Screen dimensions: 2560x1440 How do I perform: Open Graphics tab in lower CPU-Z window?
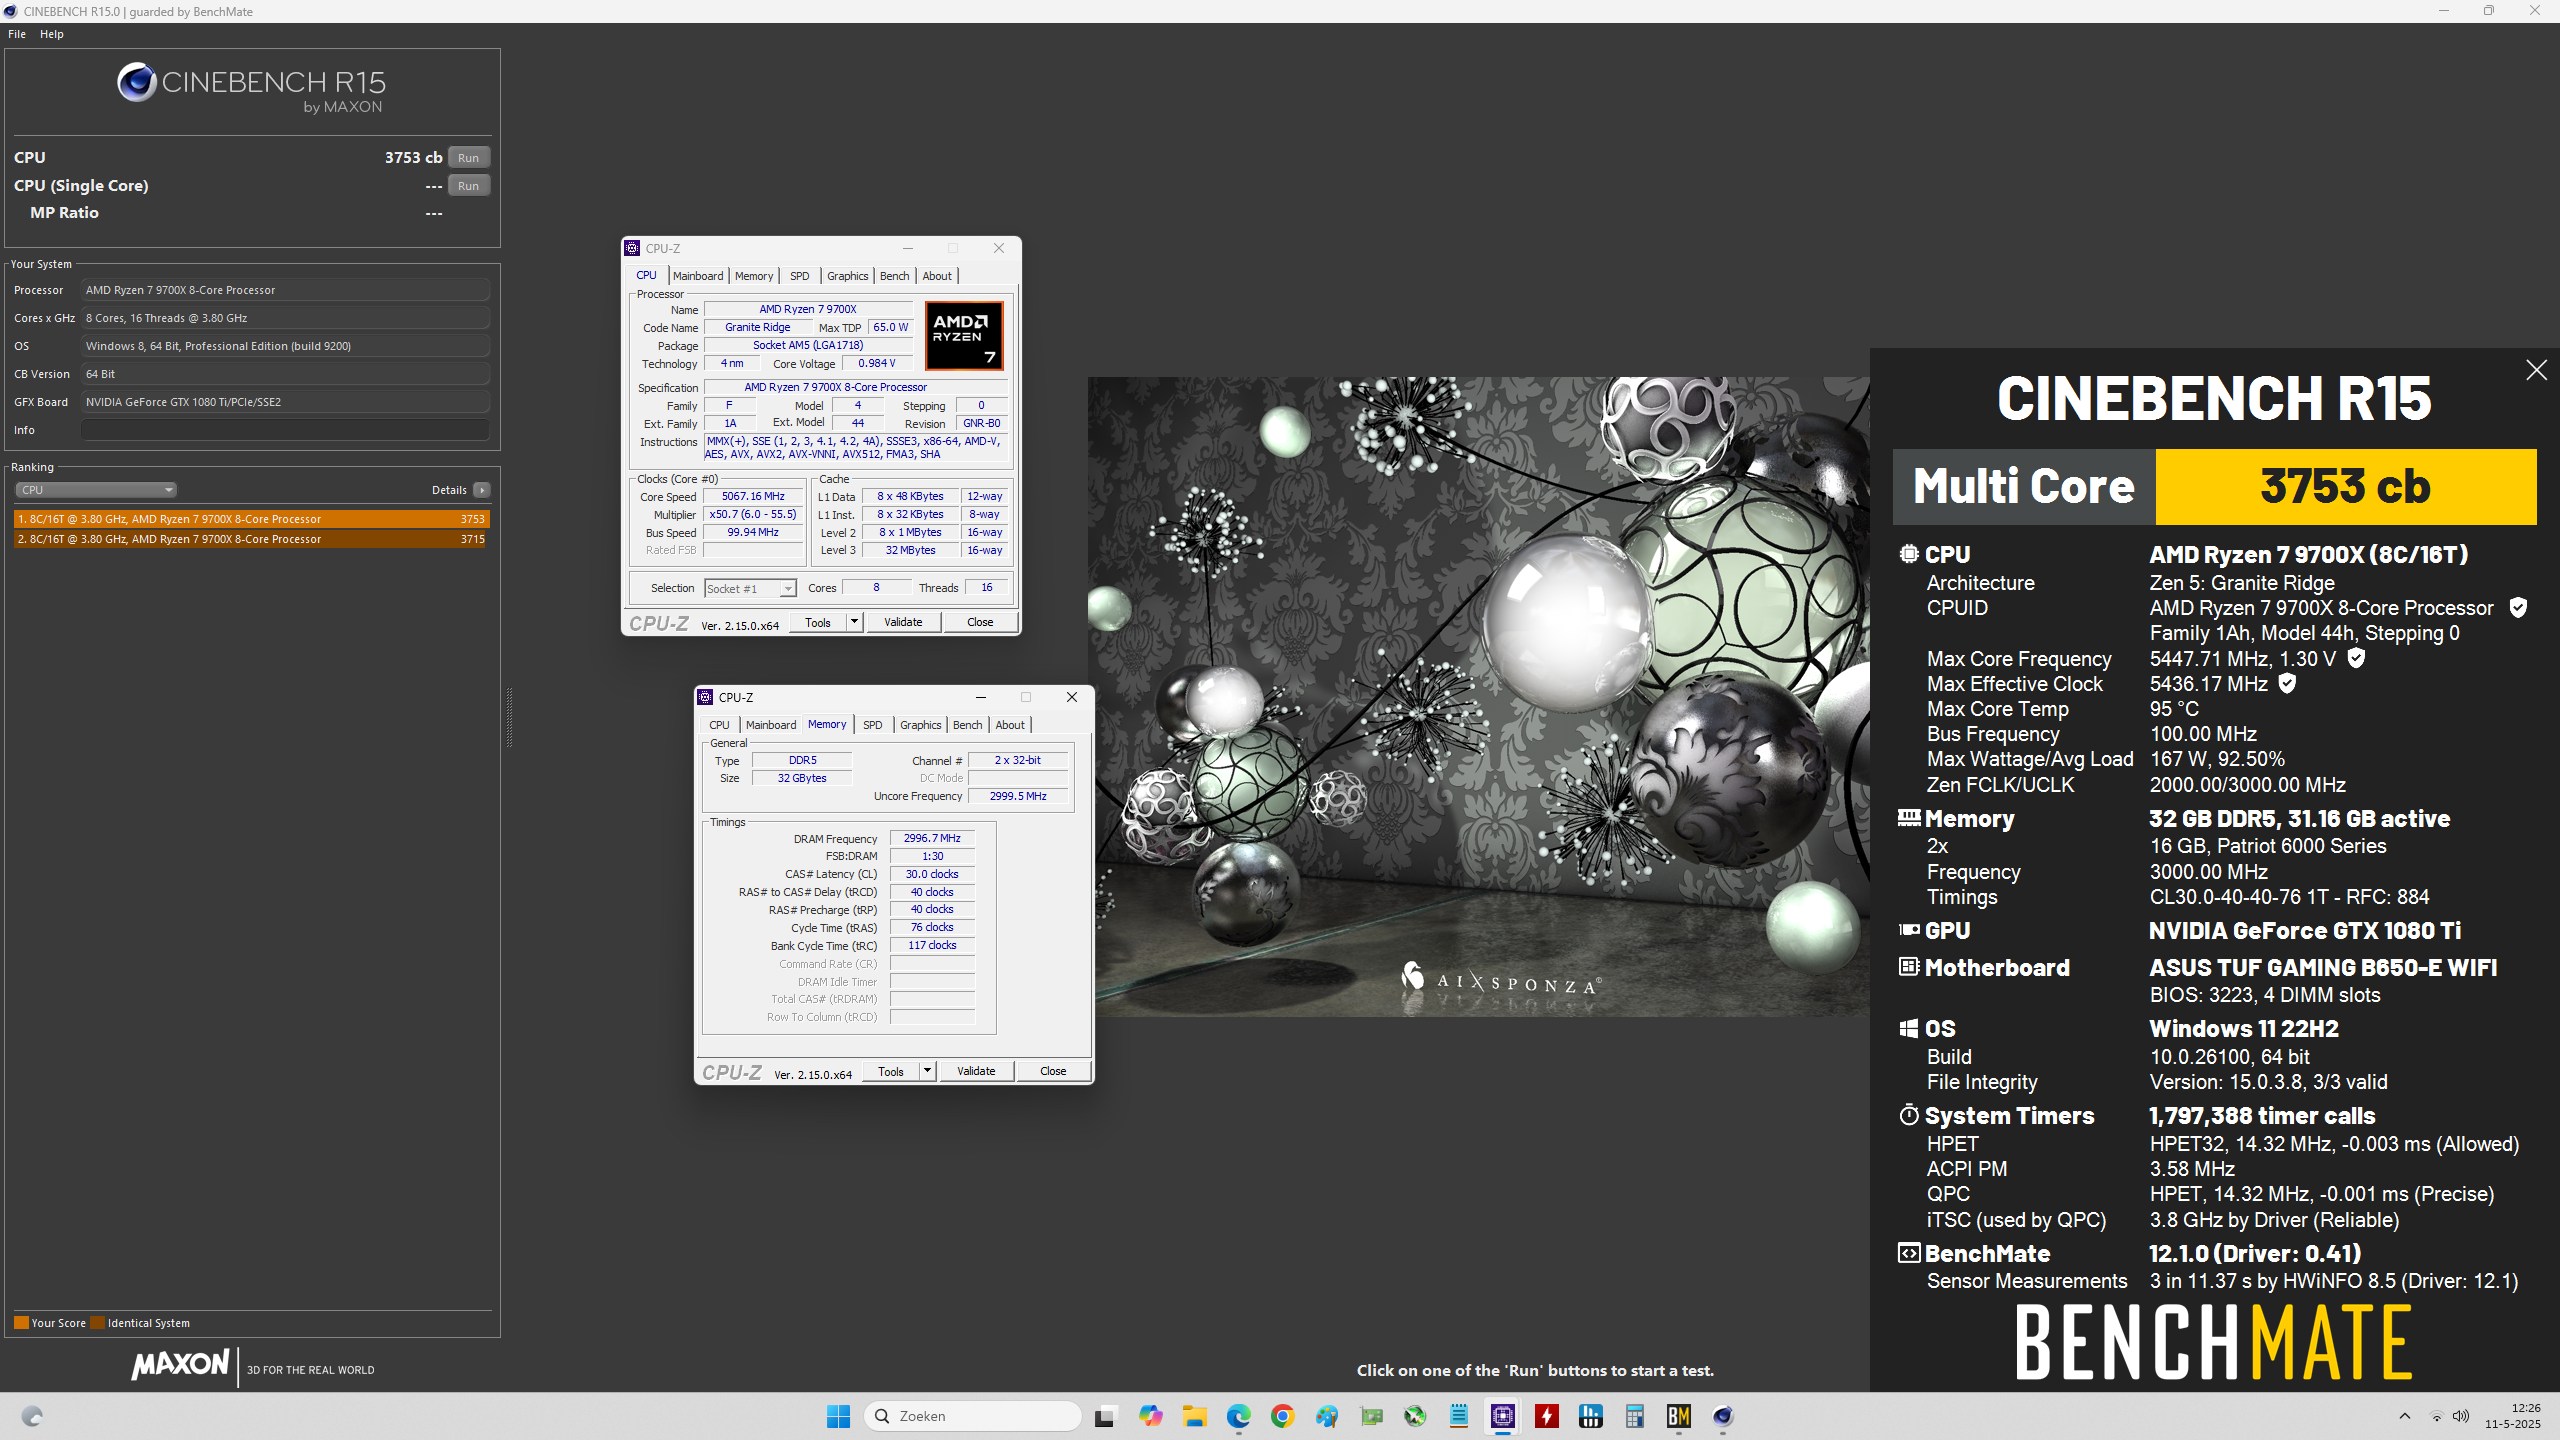click(921, 725)
